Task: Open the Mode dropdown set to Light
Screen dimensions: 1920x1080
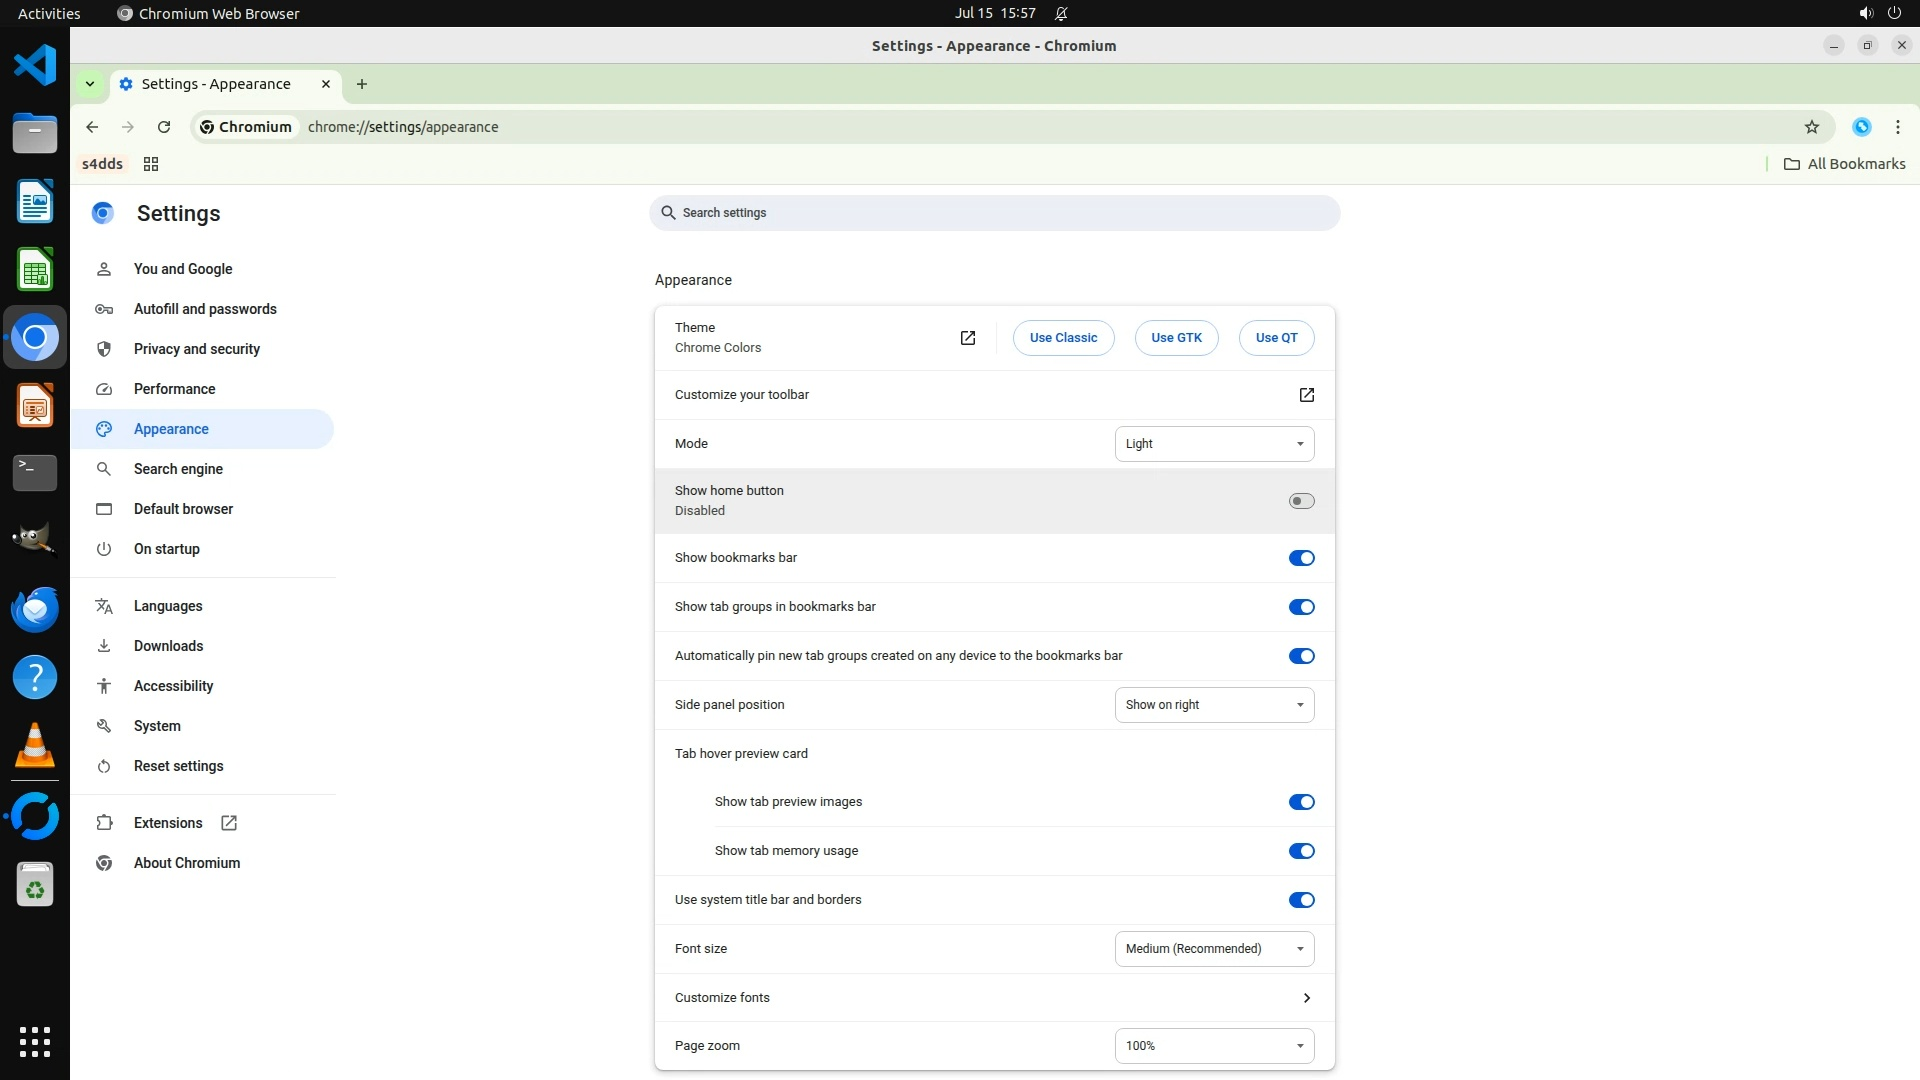Action: point(1214,444)
